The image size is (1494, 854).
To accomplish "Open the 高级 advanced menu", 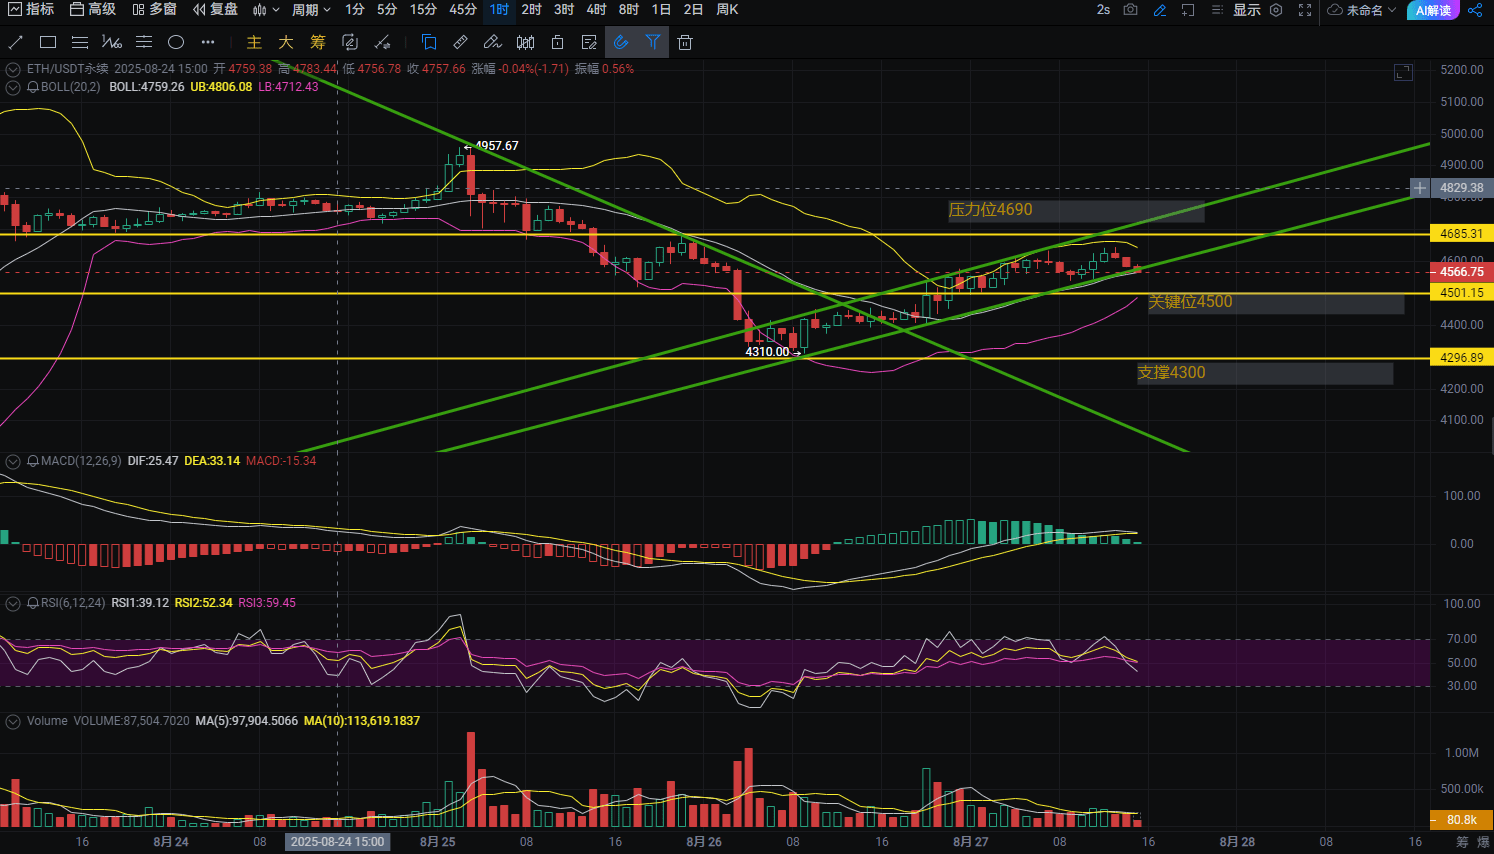I will 92,9.
